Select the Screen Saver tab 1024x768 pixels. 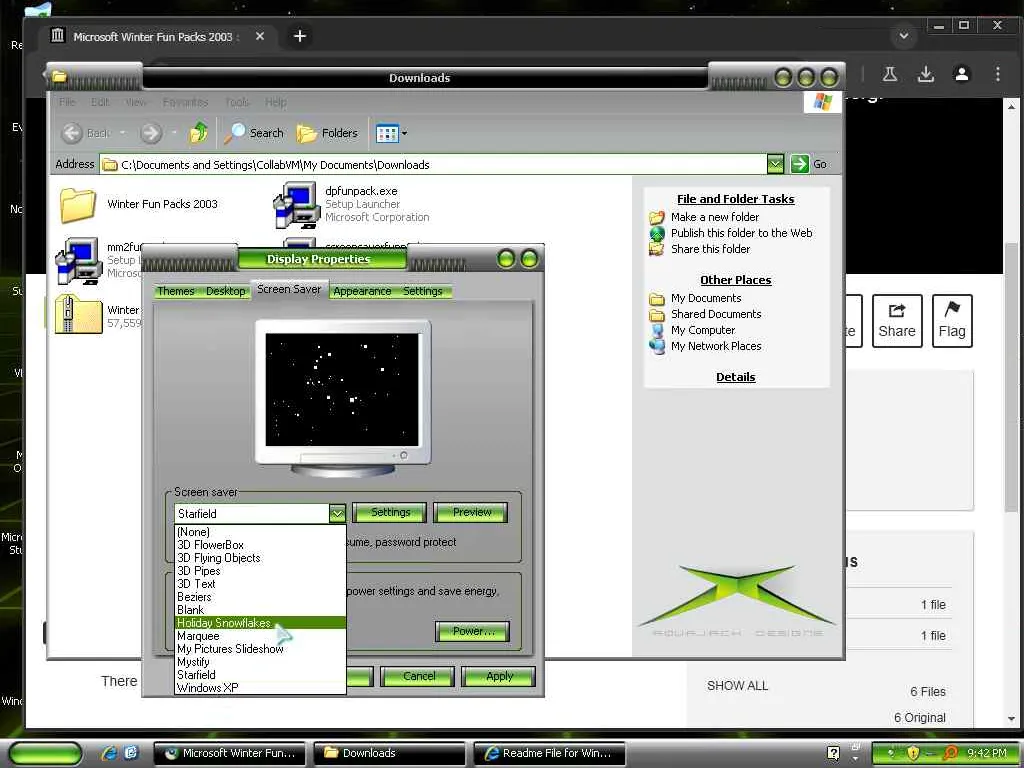point(289,289)
